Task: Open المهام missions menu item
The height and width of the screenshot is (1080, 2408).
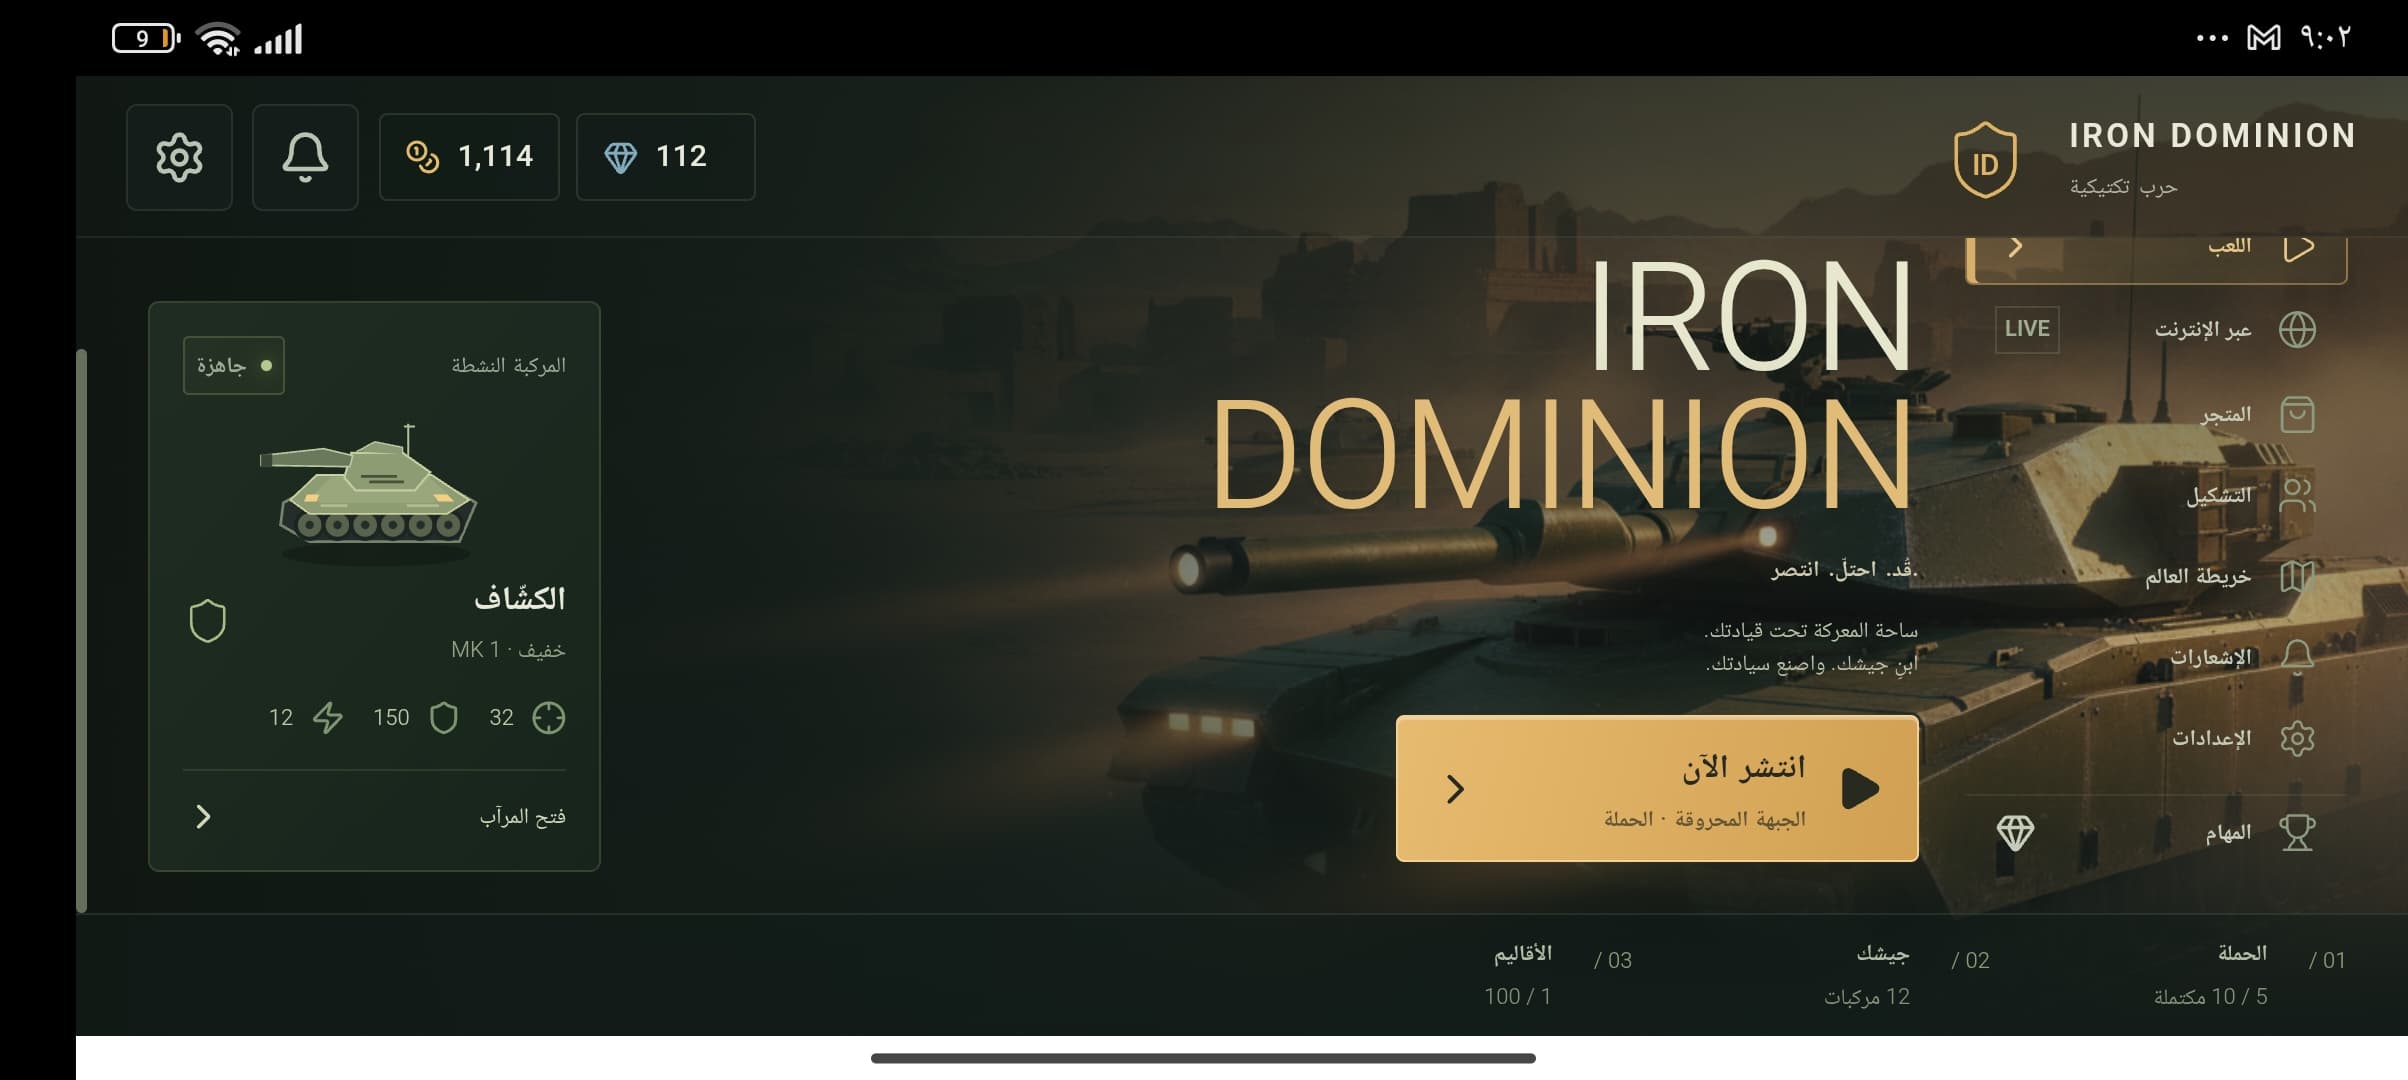Action: click(x=2156, y=832)
